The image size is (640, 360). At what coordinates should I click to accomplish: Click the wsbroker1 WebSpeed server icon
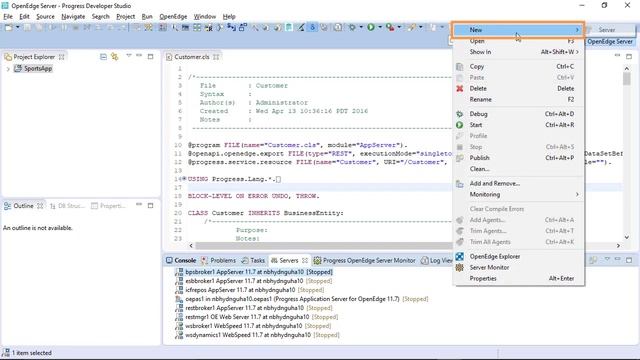[179, 326]
